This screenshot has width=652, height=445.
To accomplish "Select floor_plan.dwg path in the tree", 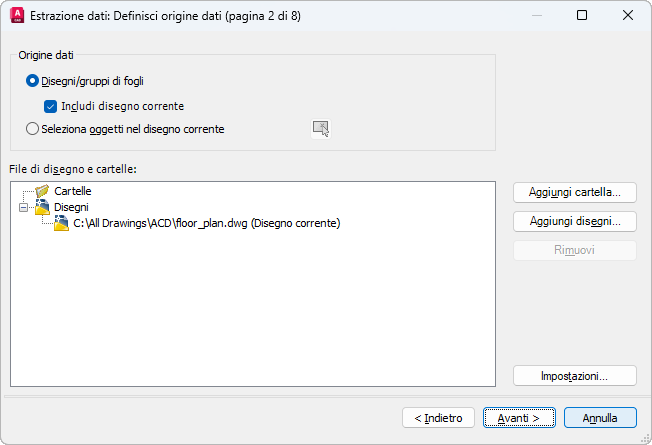I will 207,223.
